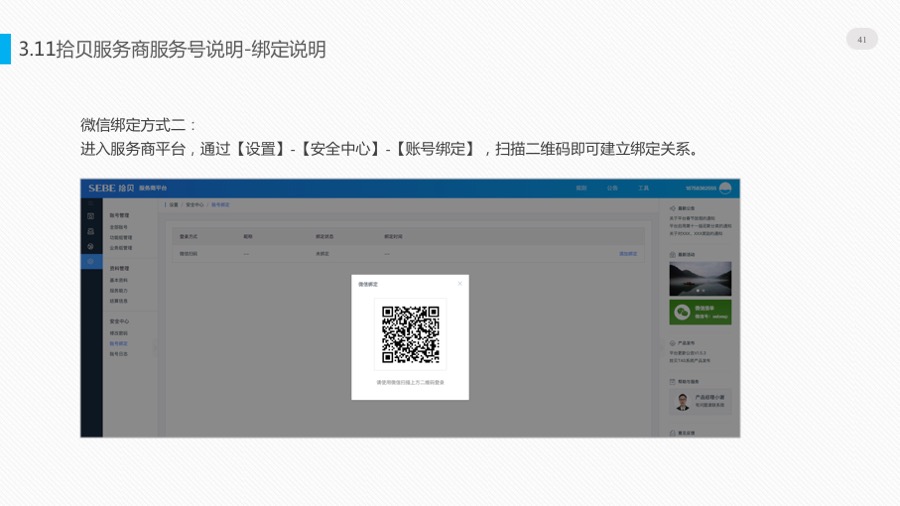Click the account phone number in header

pyautogui.click(x=701, y=188)
